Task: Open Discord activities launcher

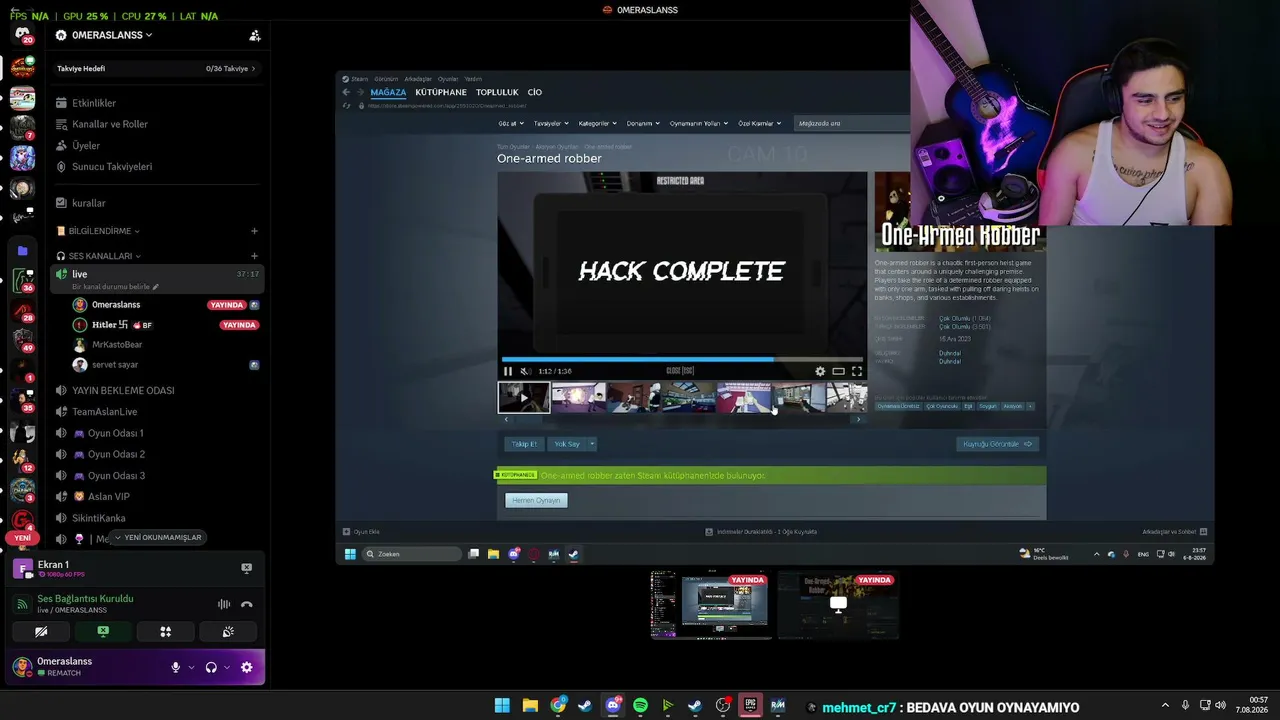Action: [166, 632]
